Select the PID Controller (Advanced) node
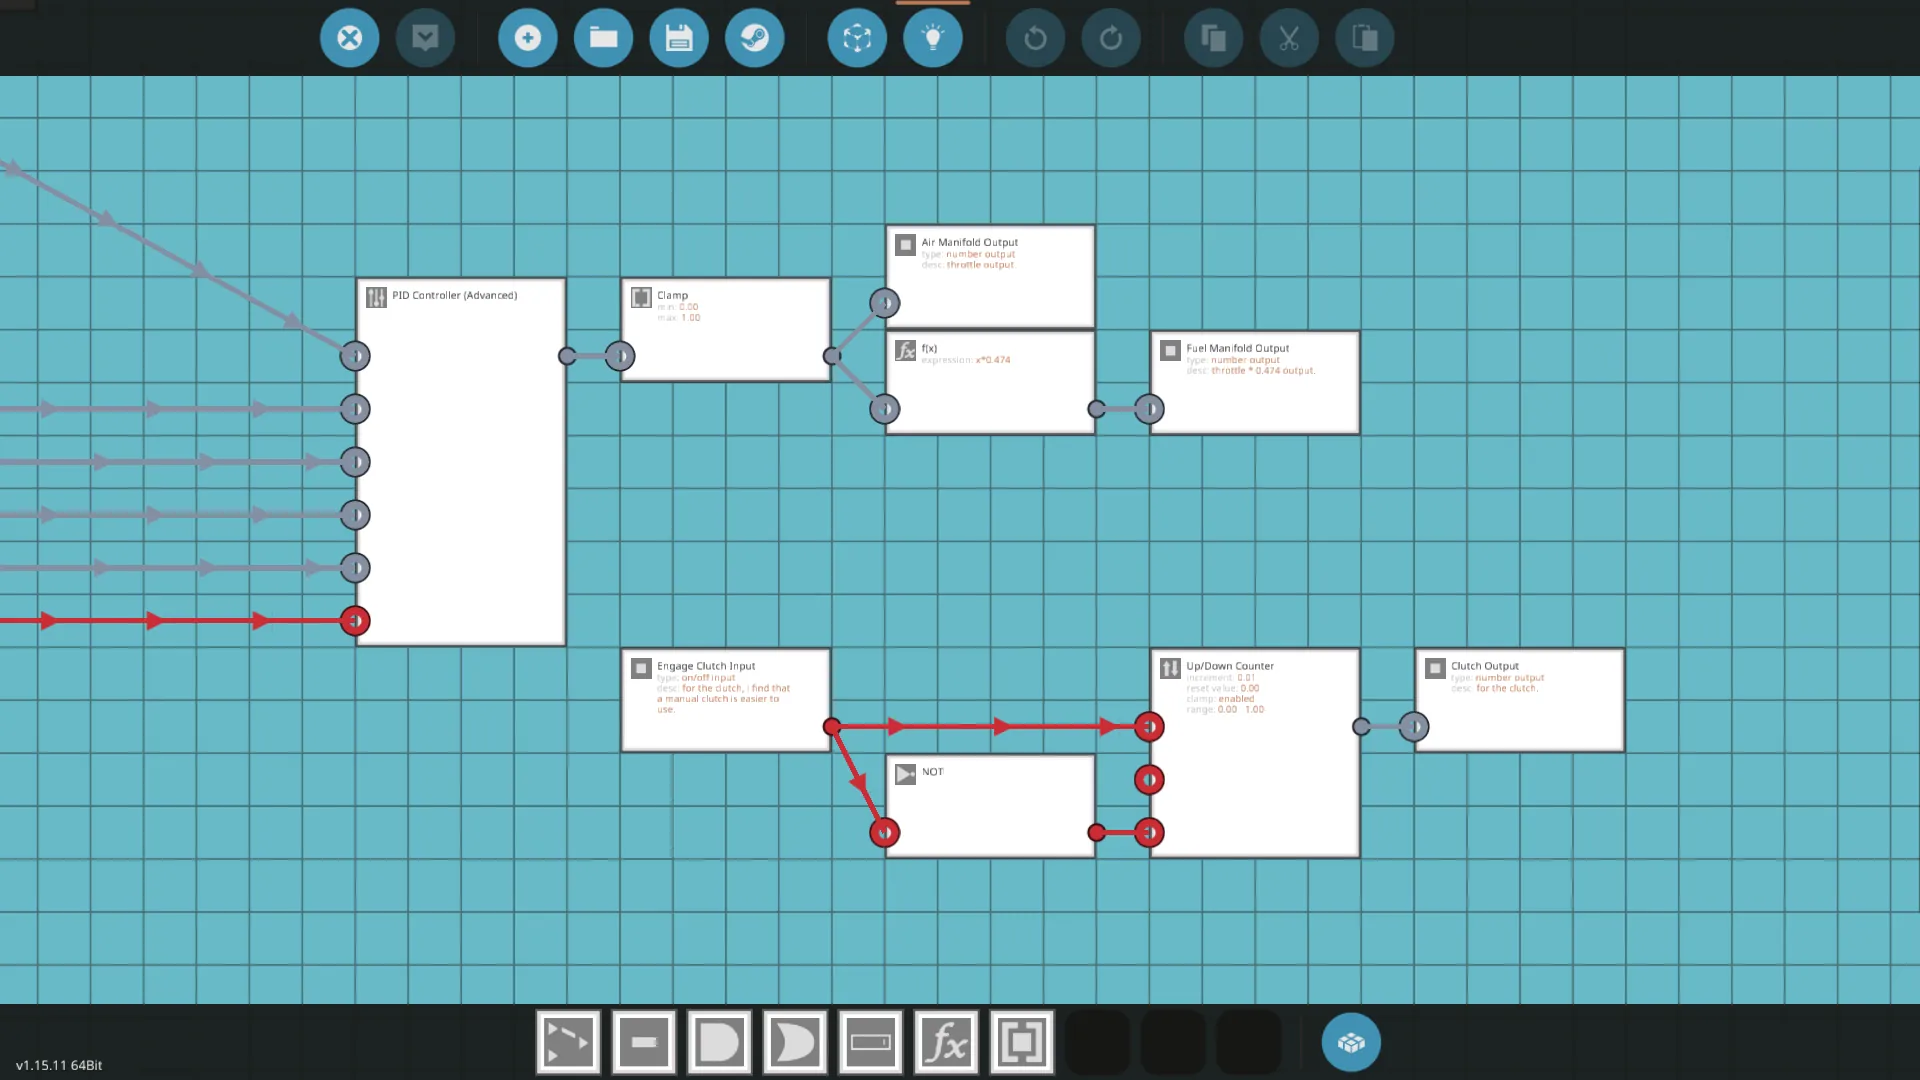This screenshot has height=1080, width=1920. point(460,470)
